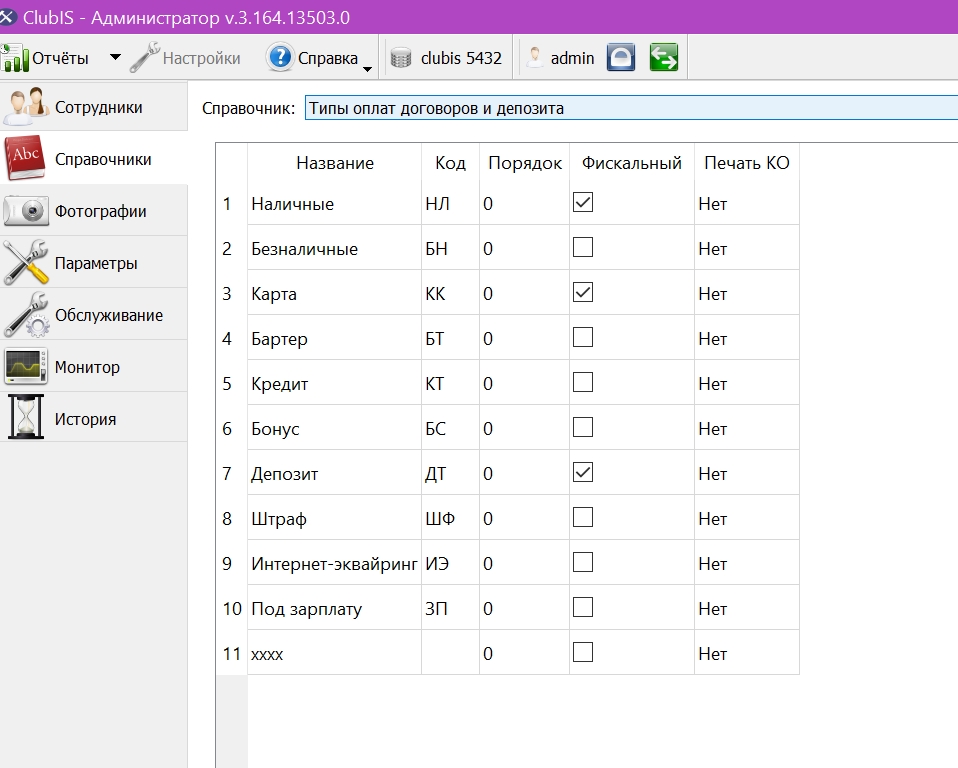
Task: Toggle Фискальный checkbox for Наличные
Action: point(583,202)
